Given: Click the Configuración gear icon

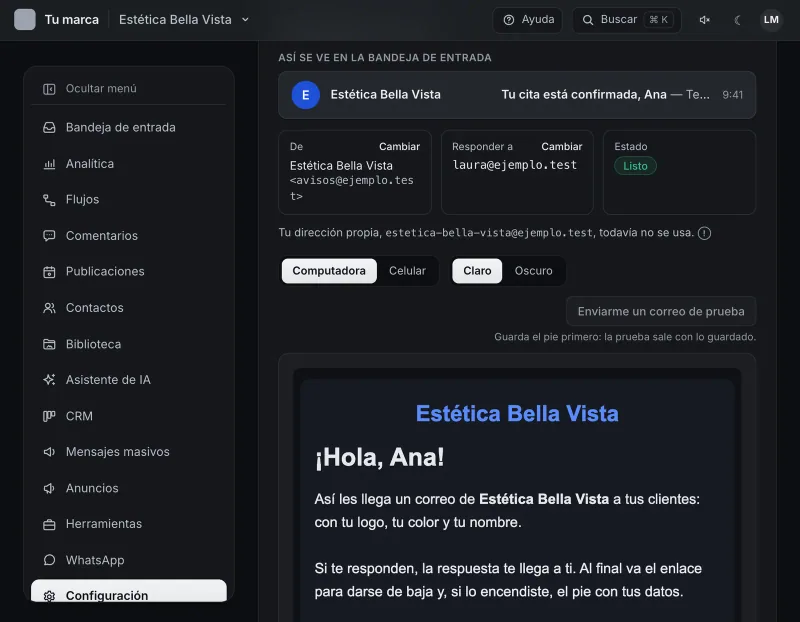Looking at the screenshot, I should tap(49, 595).
